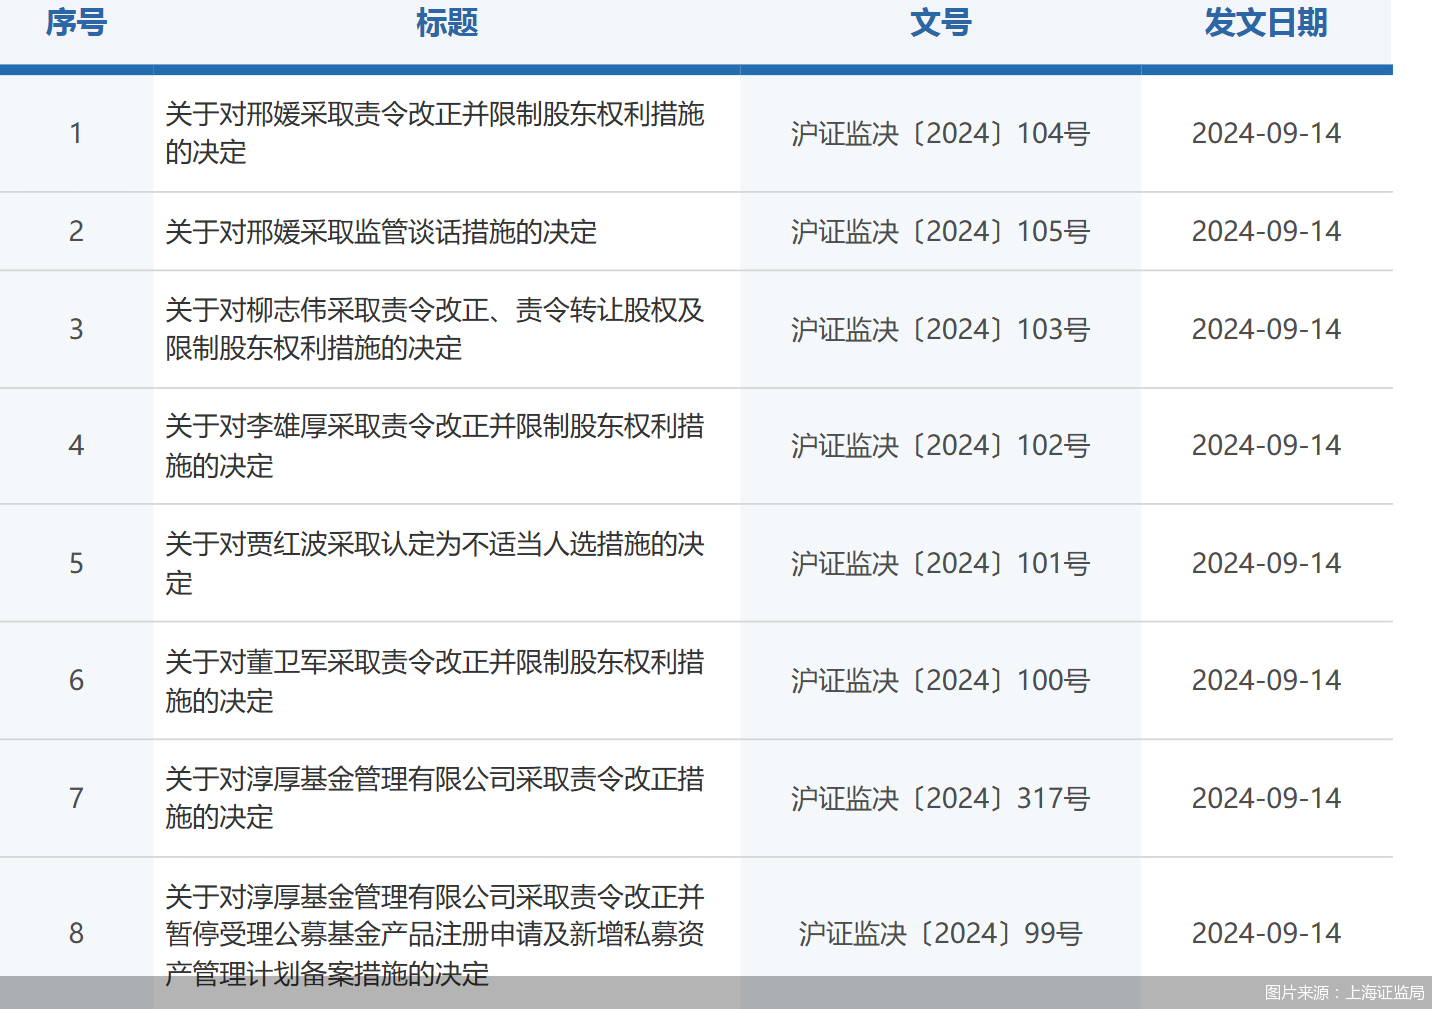Open decision on 柳志伟 责令转让股权
The width and height of the screenshot is (1432, 1009).
434,329
